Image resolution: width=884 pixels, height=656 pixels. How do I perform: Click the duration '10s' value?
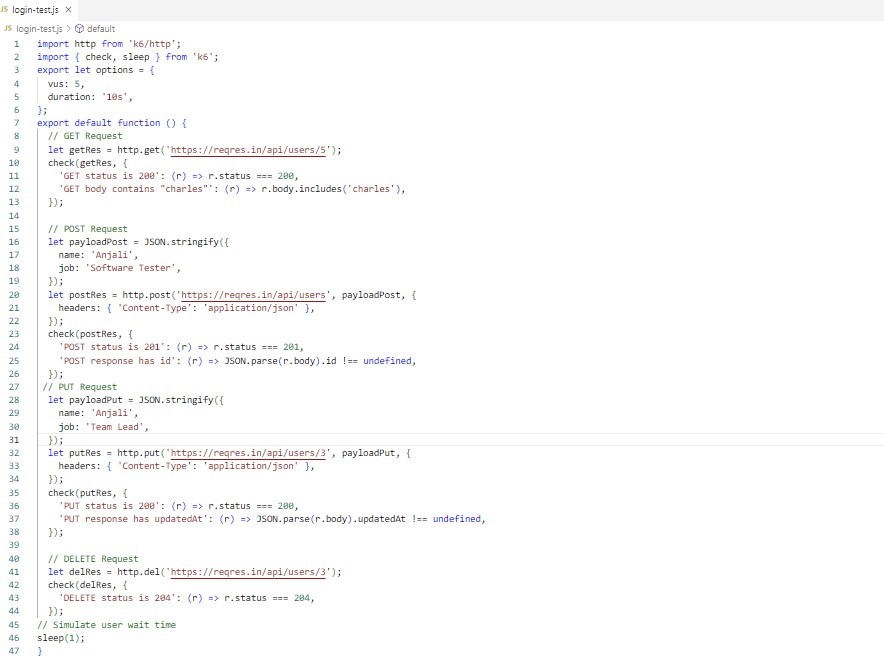(114, 97)
